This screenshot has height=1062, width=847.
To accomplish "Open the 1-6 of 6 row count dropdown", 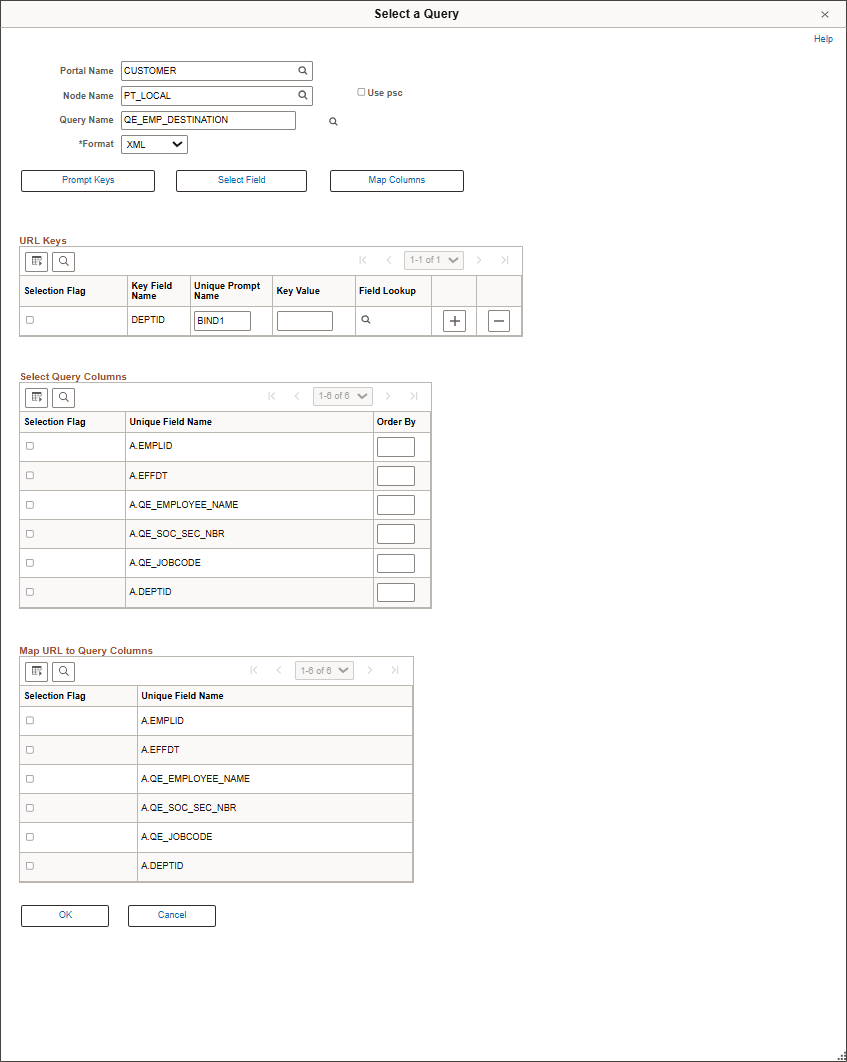I will point(342,396).
